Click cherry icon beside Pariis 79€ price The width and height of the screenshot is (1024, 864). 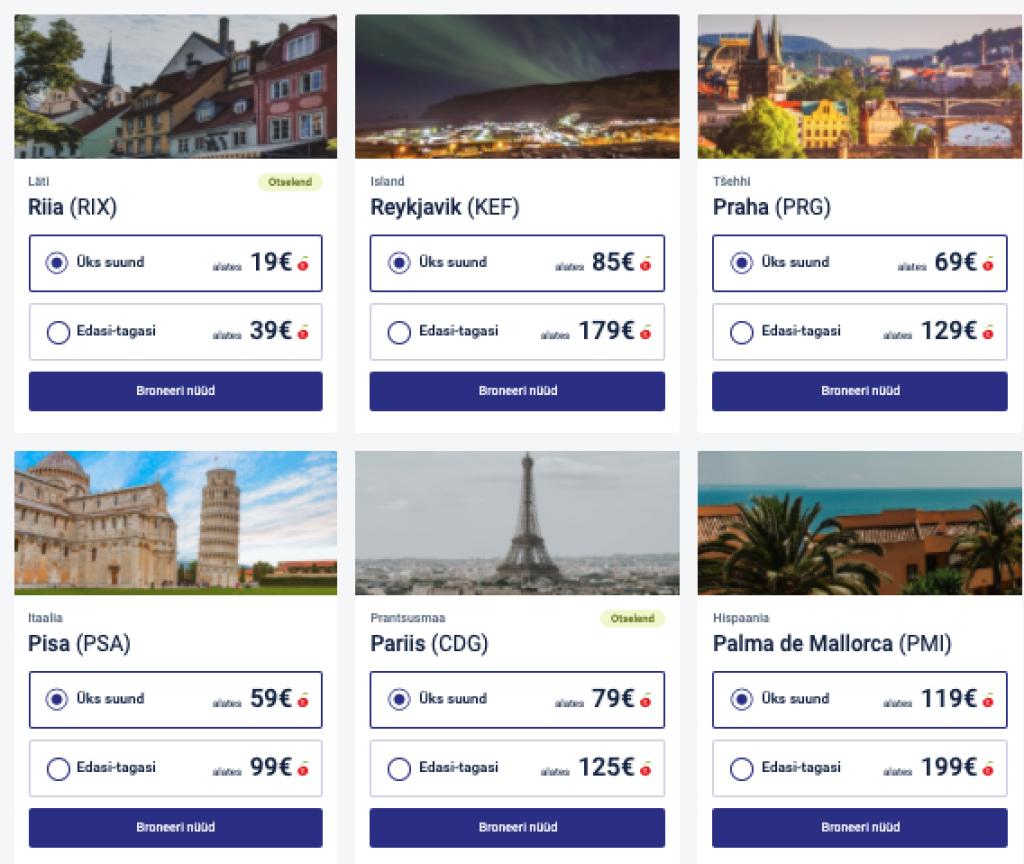tap(646, 700)
